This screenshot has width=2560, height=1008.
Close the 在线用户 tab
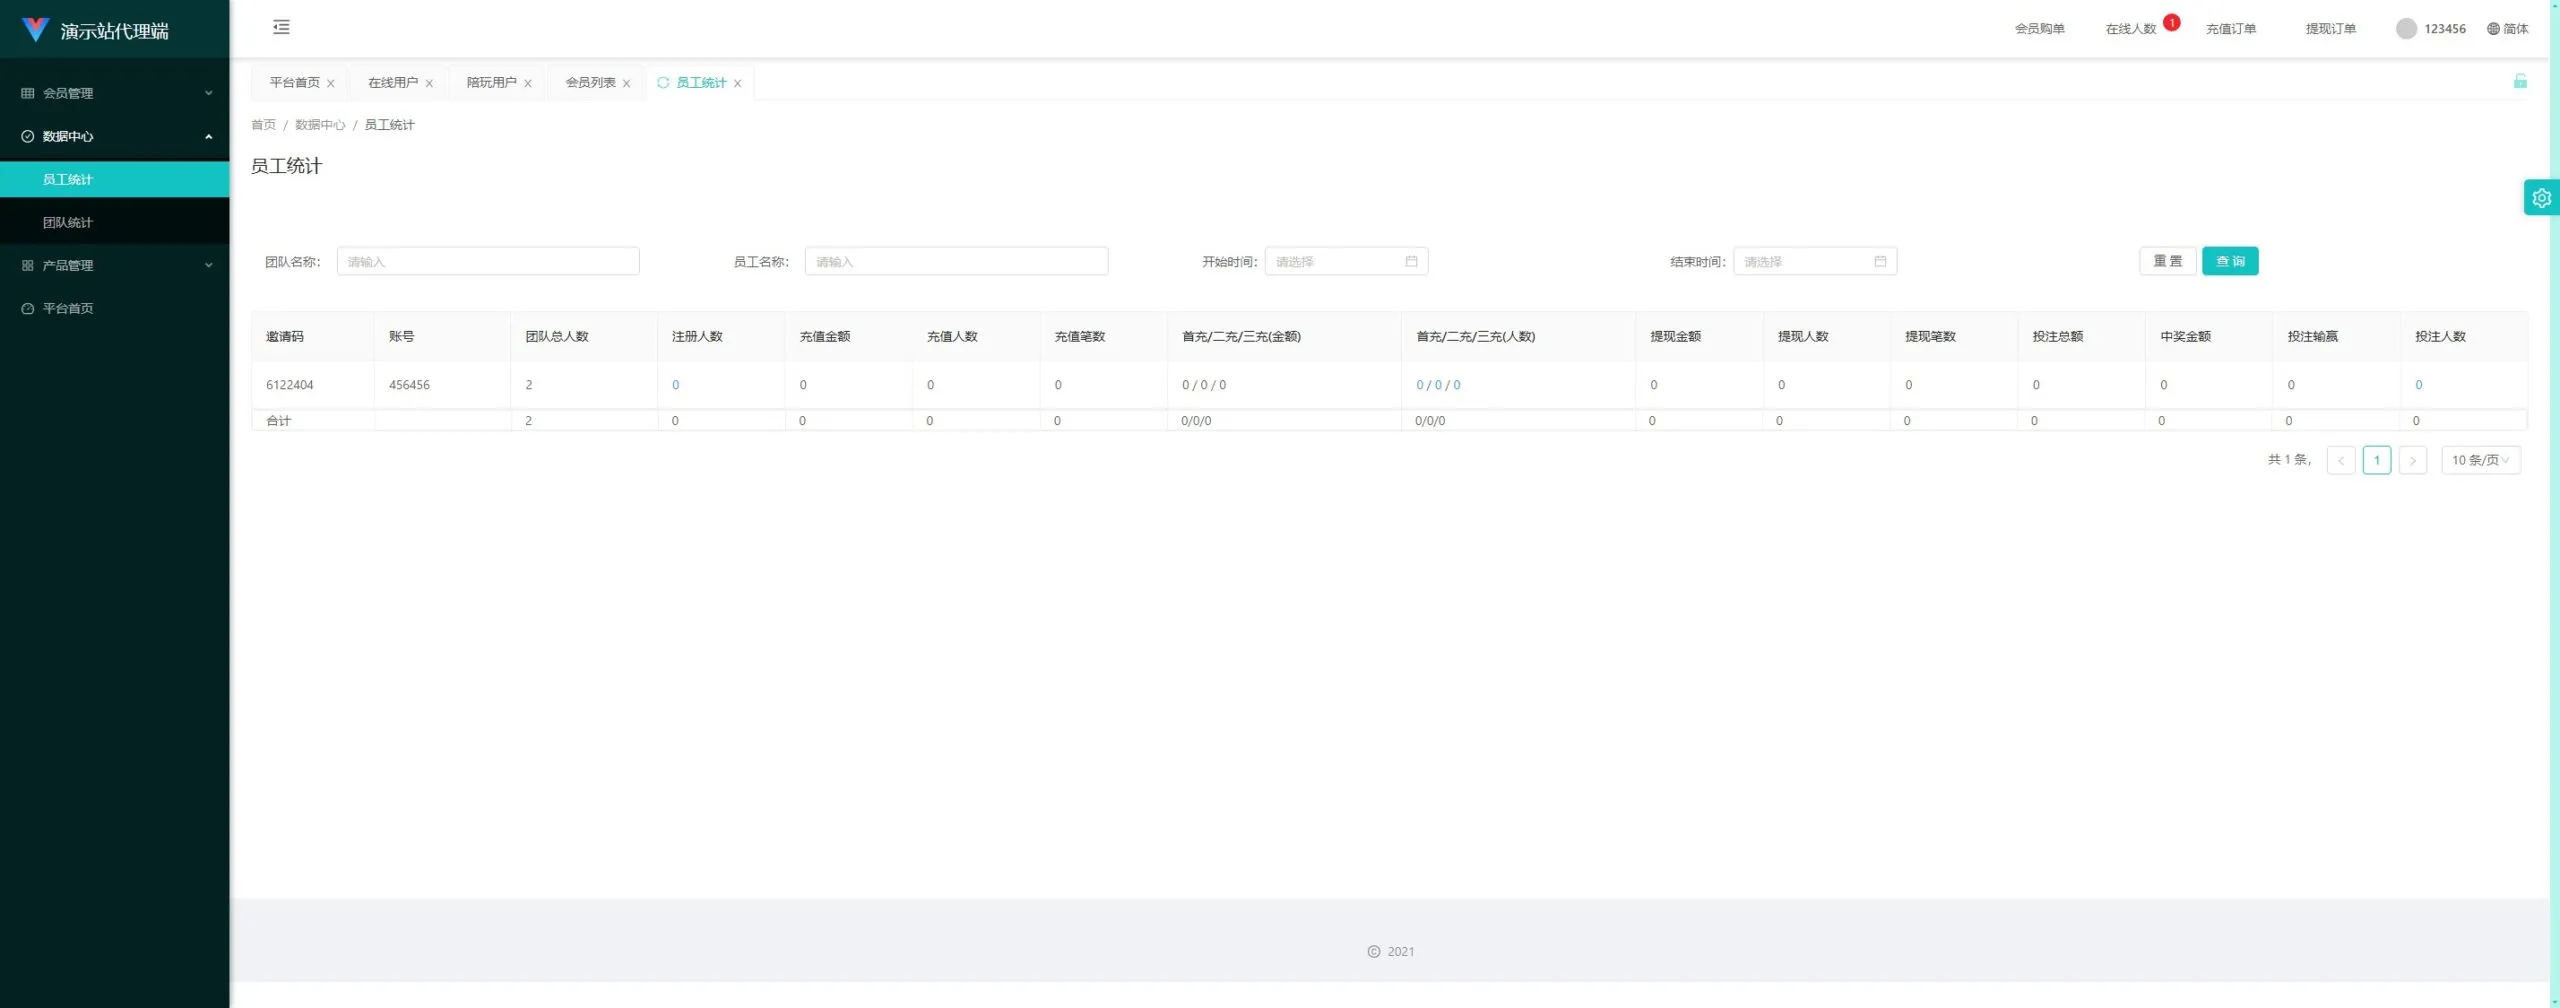429,84
